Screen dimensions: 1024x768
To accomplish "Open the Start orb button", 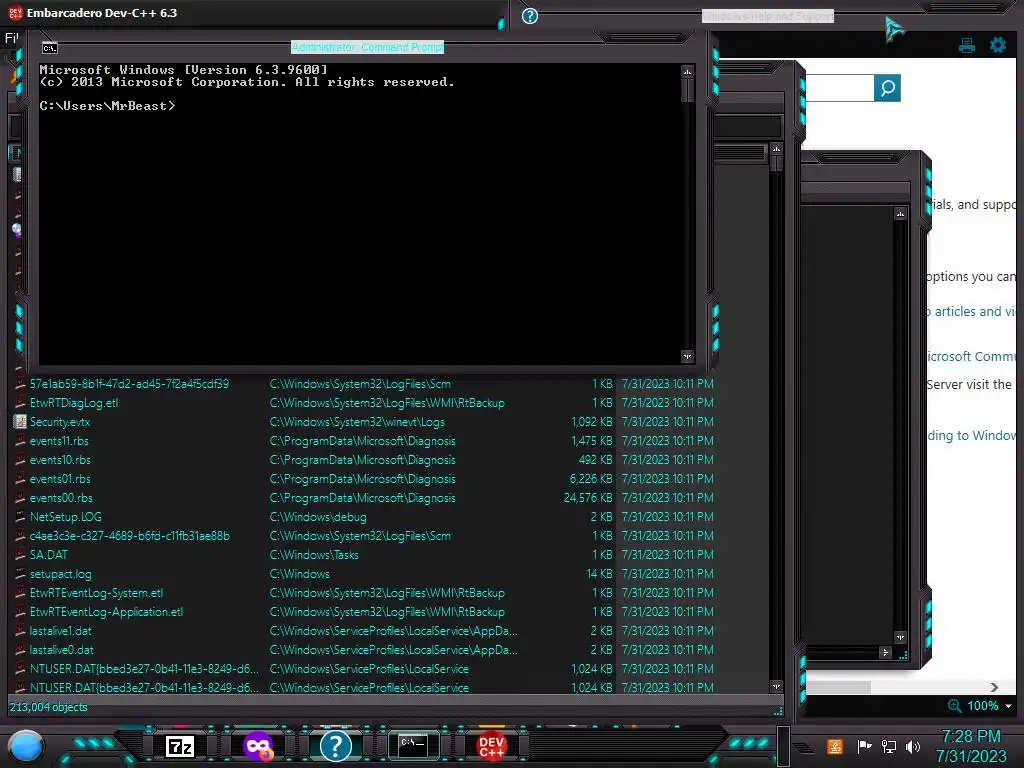I will coord(26,747).
